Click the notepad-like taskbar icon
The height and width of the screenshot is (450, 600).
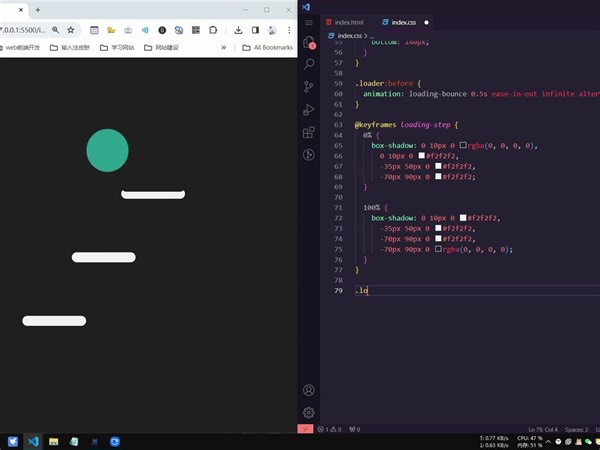(74, 442)
